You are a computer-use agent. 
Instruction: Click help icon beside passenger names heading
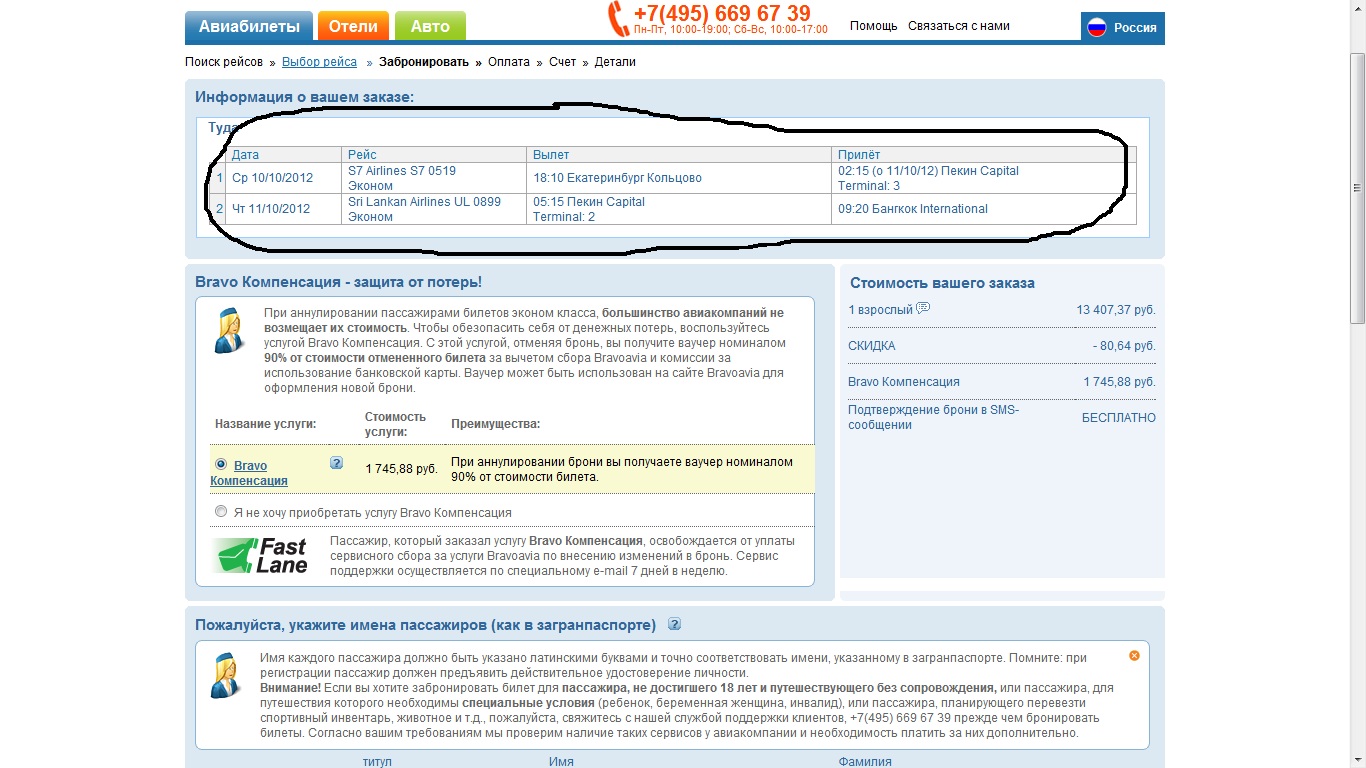674,624
